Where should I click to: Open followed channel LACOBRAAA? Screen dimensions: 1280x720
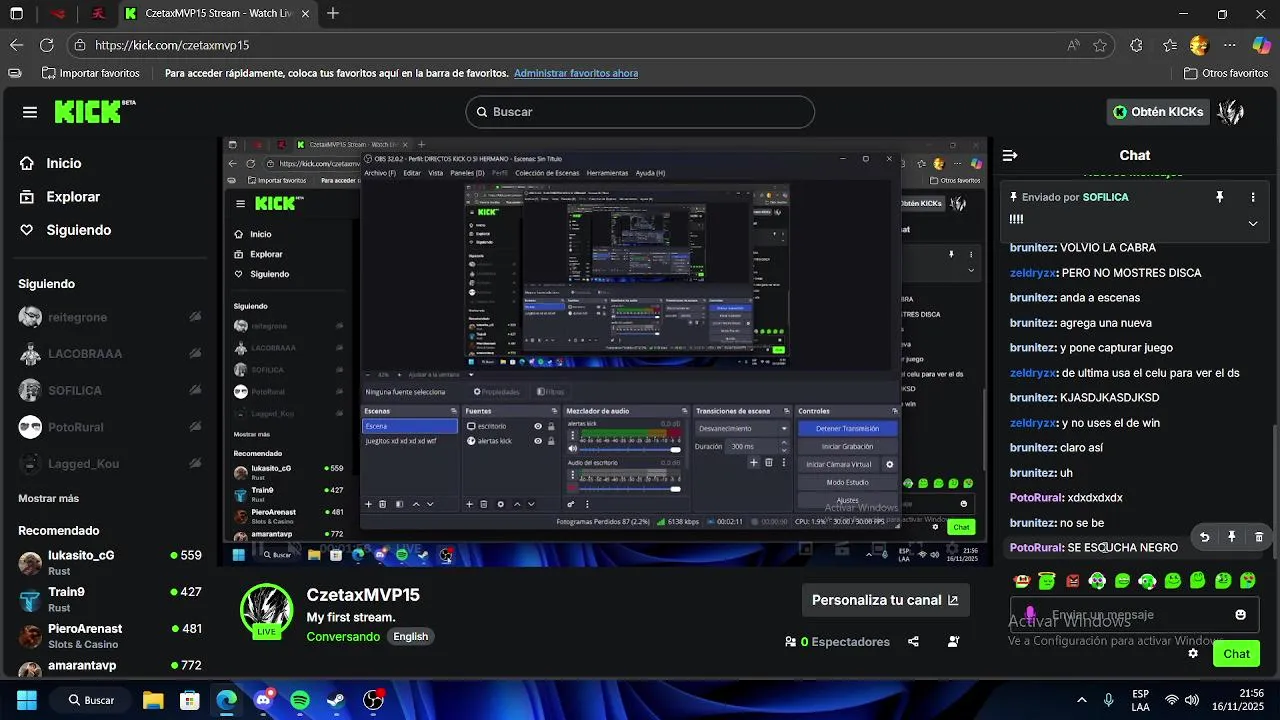(x=110, y=354)
